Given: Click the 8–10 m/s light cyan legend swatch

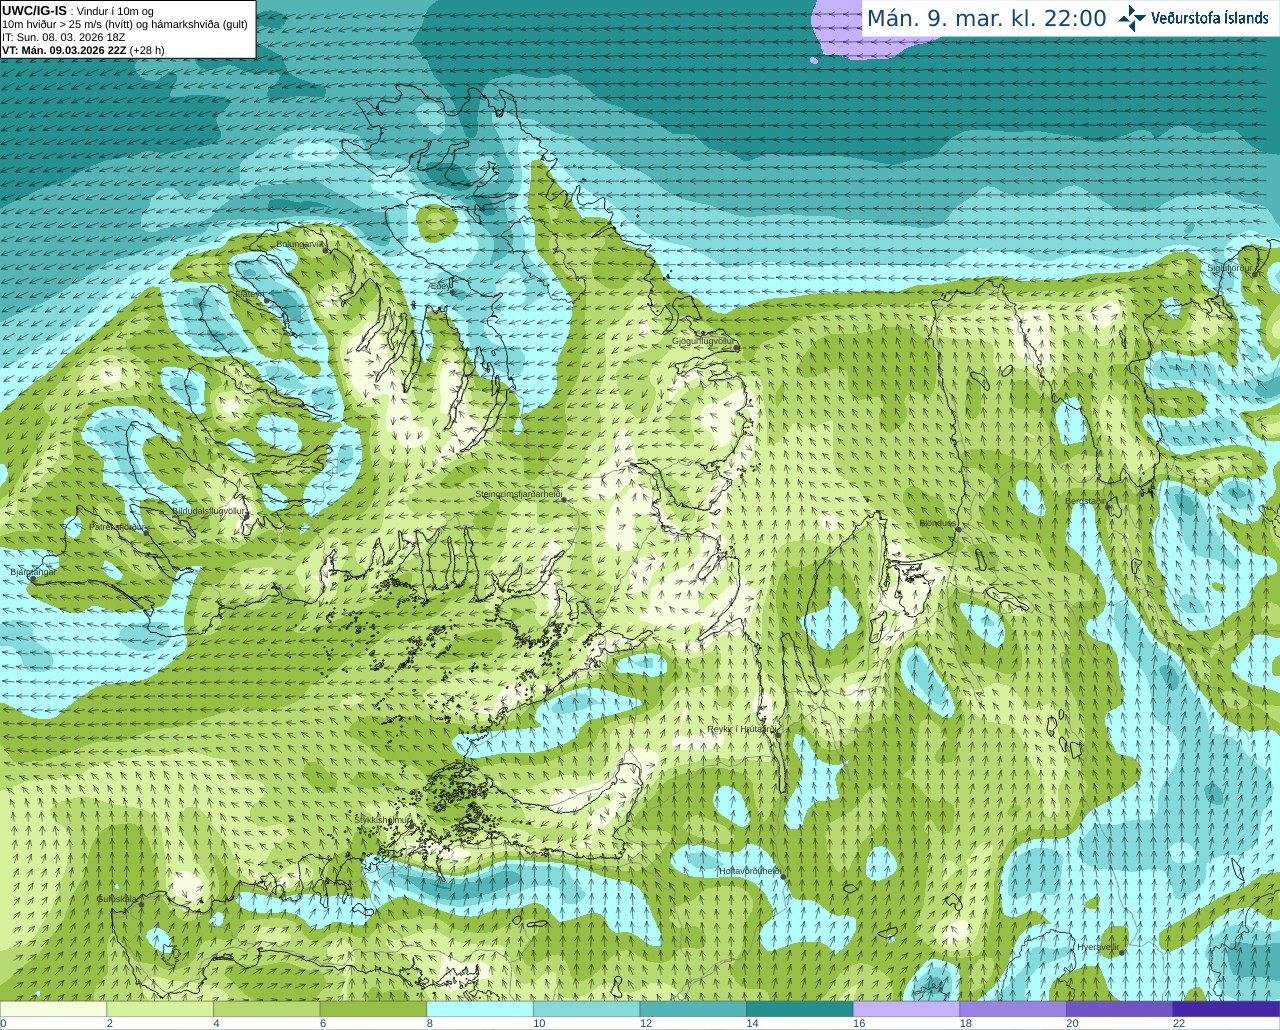Looking at the screenshot, I should pyautogui.click(x=480, y=1009).
